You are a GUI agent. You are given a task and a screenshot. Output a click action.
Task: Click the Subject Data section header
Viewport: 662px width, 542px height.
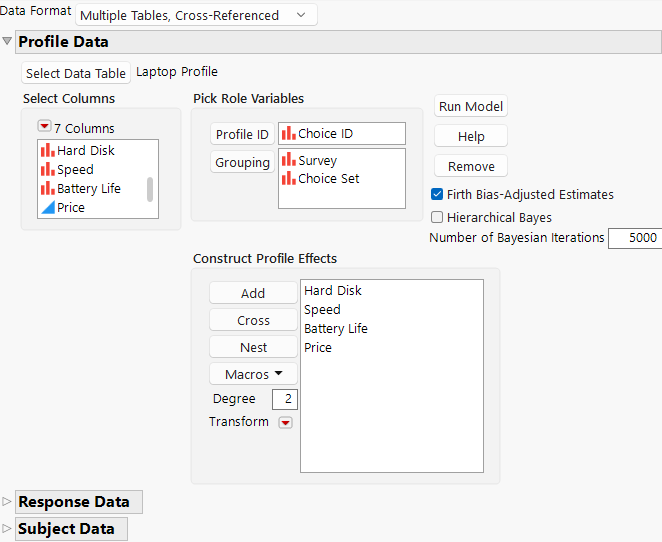(71, 529)
